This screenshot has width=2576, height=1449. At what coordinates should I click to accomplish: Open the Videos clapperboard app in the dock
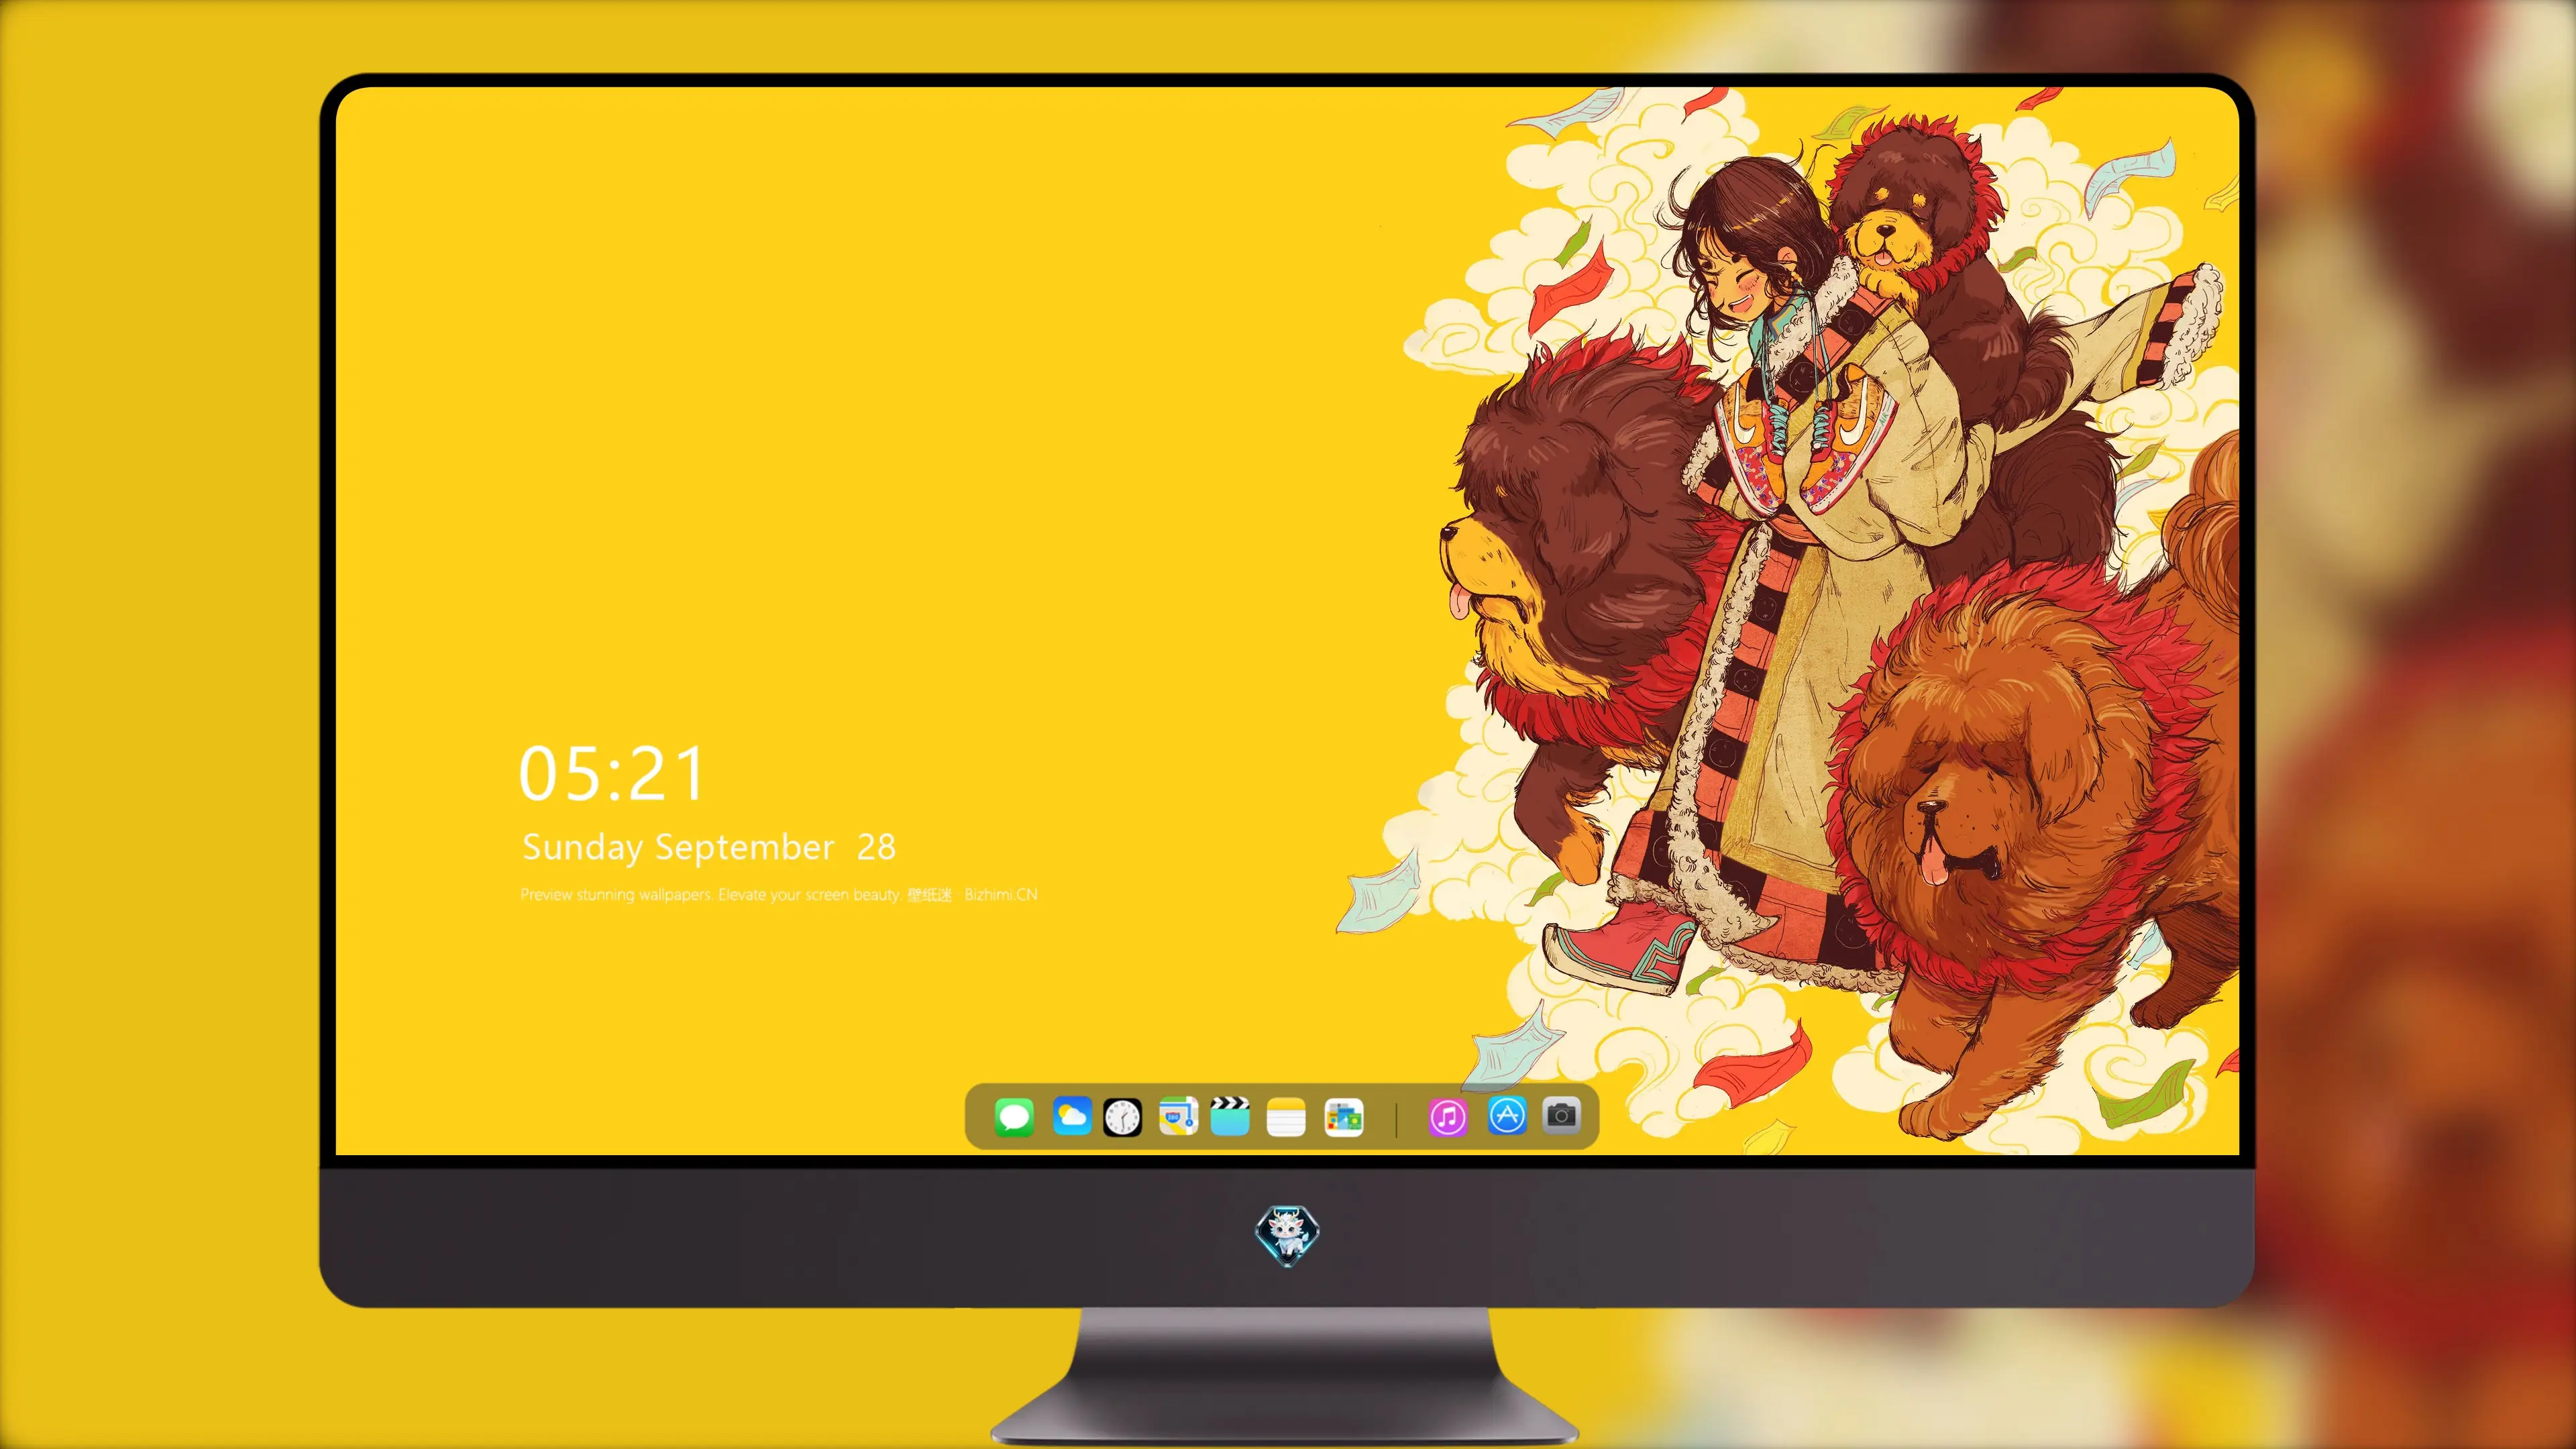coord(1230,1116)
